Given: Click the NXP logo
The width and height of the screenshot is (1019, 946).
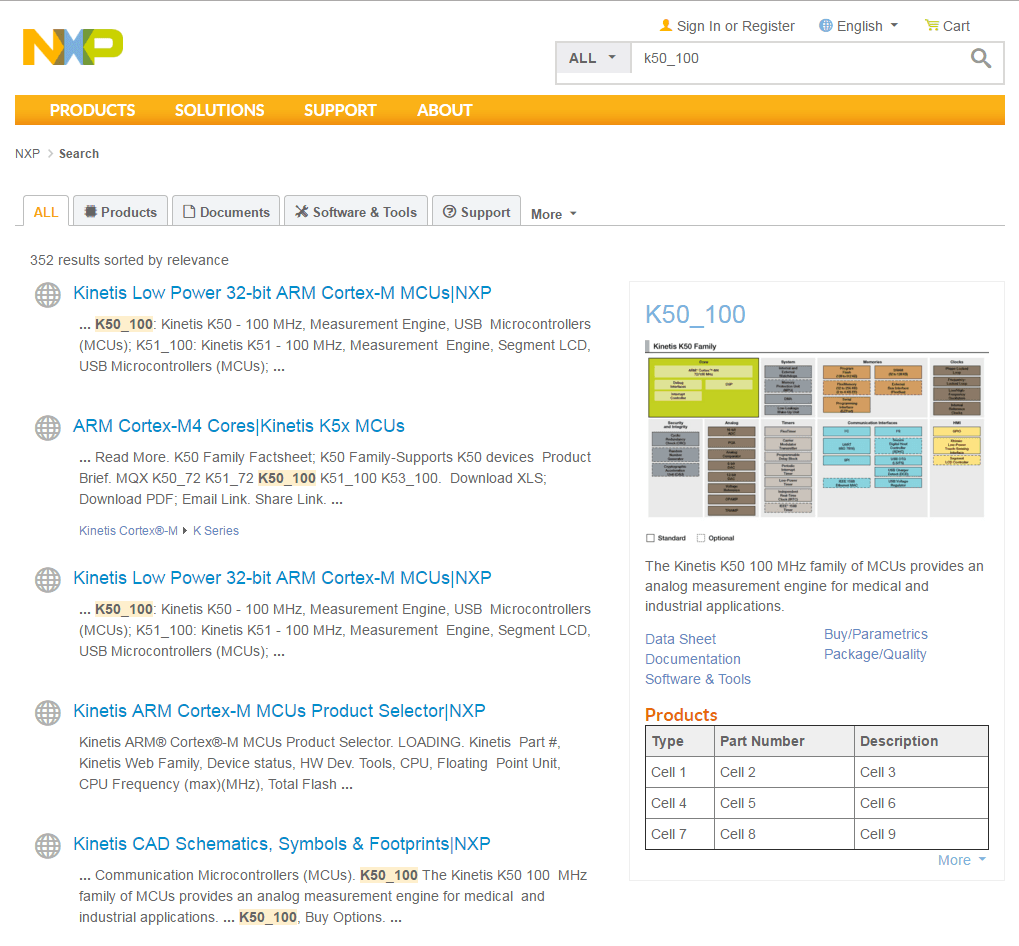Looking at the screenshot, I should pyautogui.click(x=73, y=47).
